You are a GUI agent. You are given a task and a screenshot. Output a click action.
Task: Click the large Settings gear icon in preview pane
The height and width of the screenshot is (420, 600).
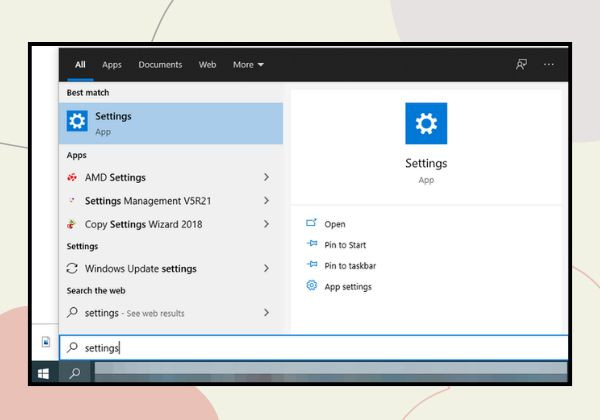pos(426,124)
